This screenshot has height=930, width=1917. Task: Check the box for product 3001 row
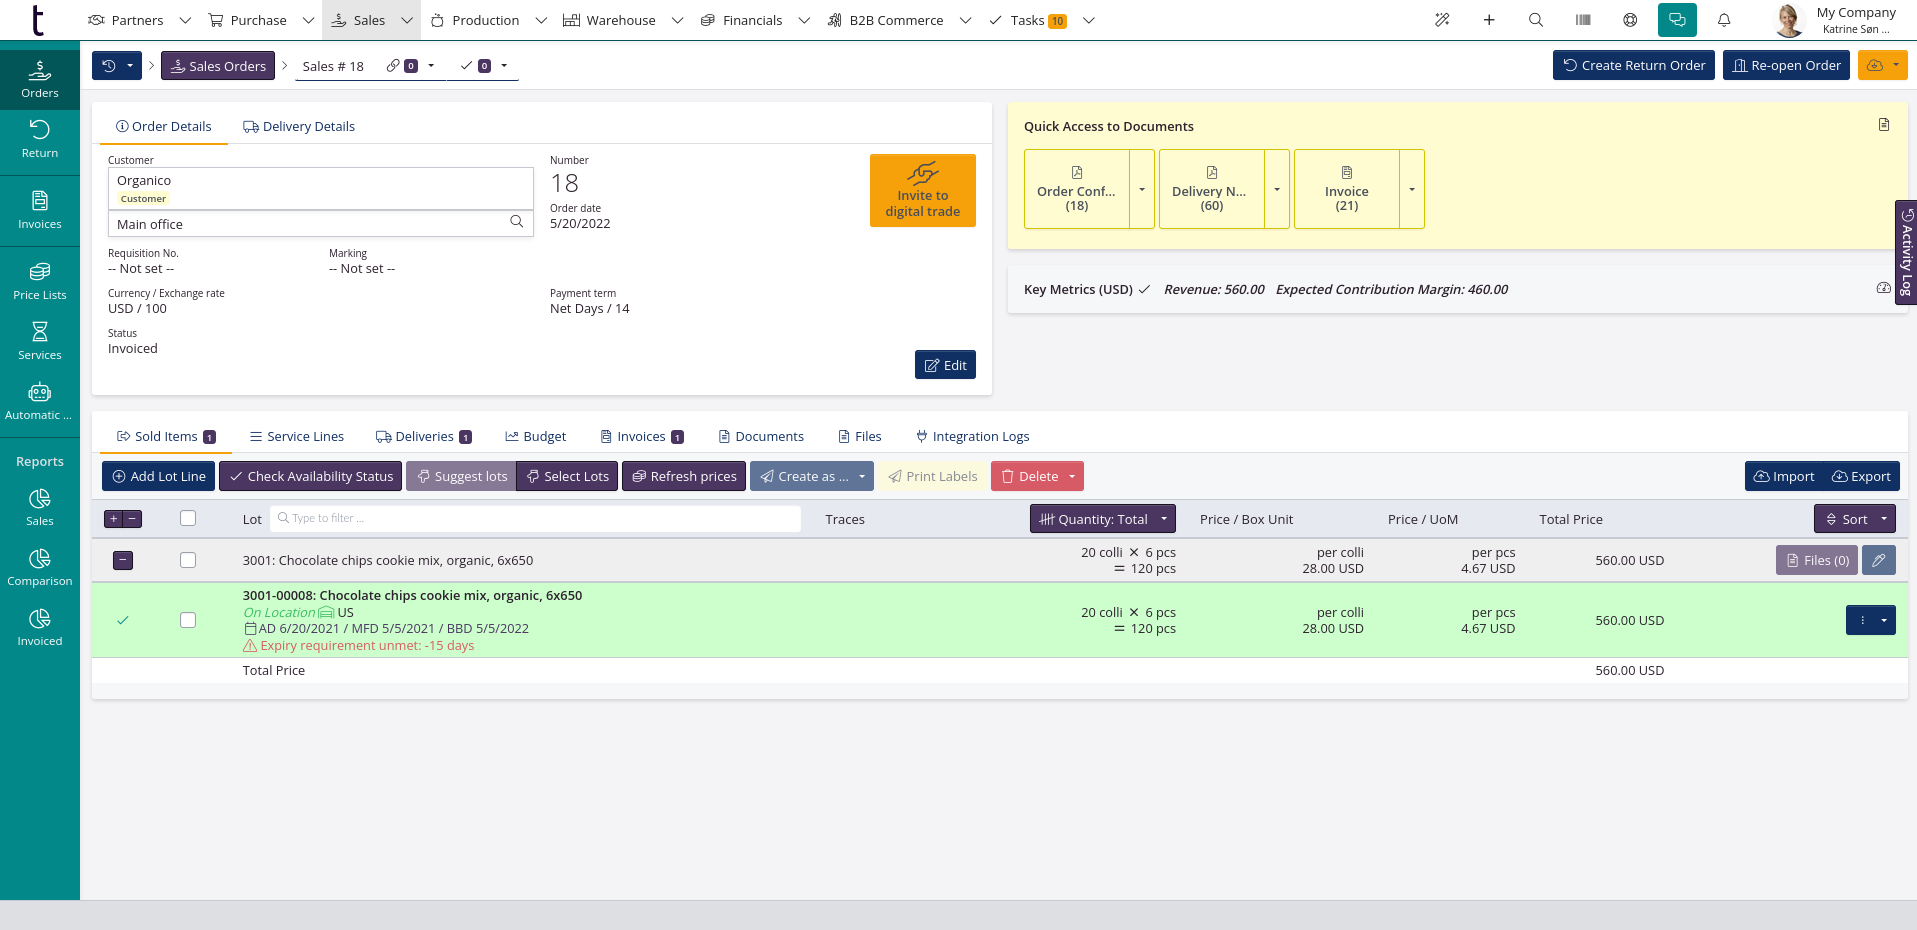[x=188, y=560]
